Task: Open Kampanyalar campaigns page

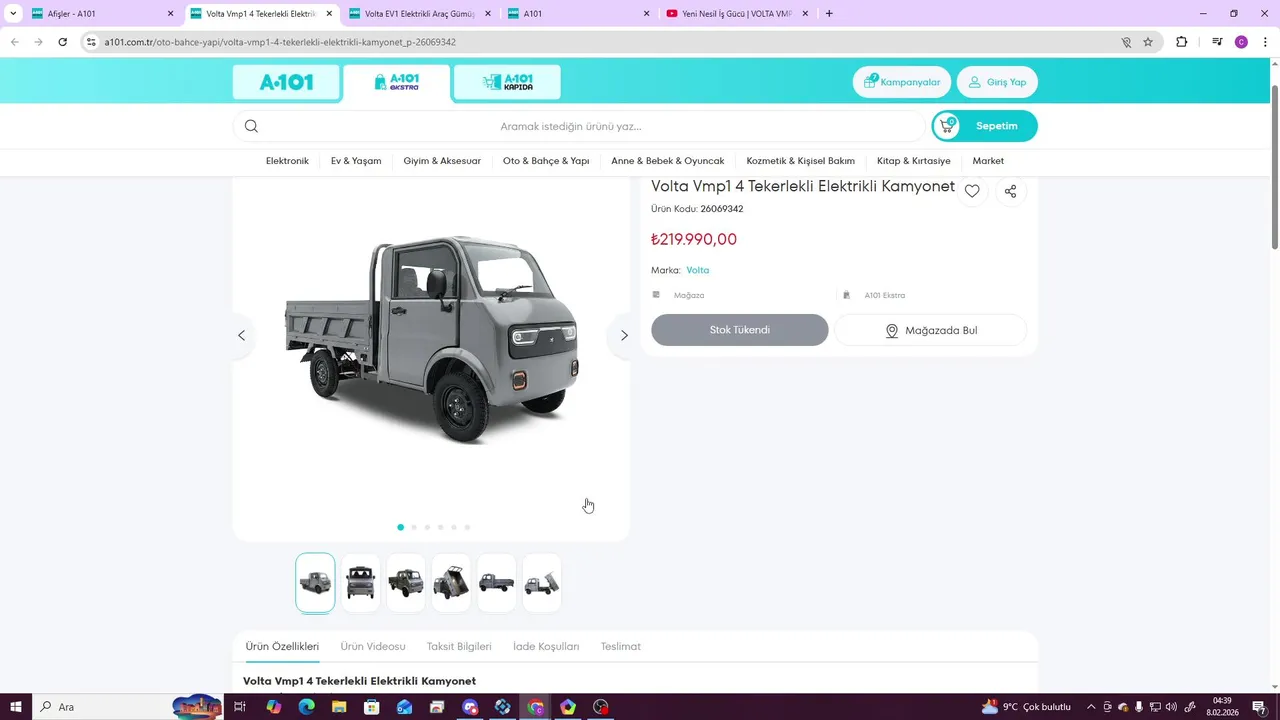Action: pyautogui.click(x=902, y=82)
